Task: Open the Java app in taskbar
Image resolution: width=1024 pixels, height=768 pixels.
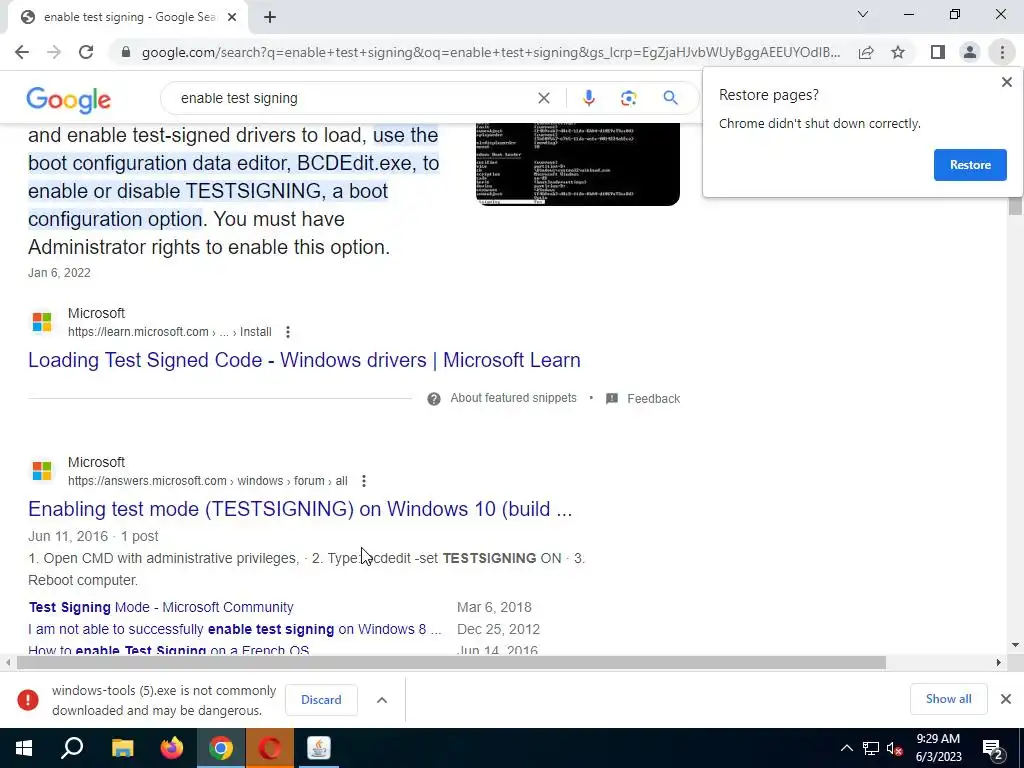Action: tap(319, 748)
